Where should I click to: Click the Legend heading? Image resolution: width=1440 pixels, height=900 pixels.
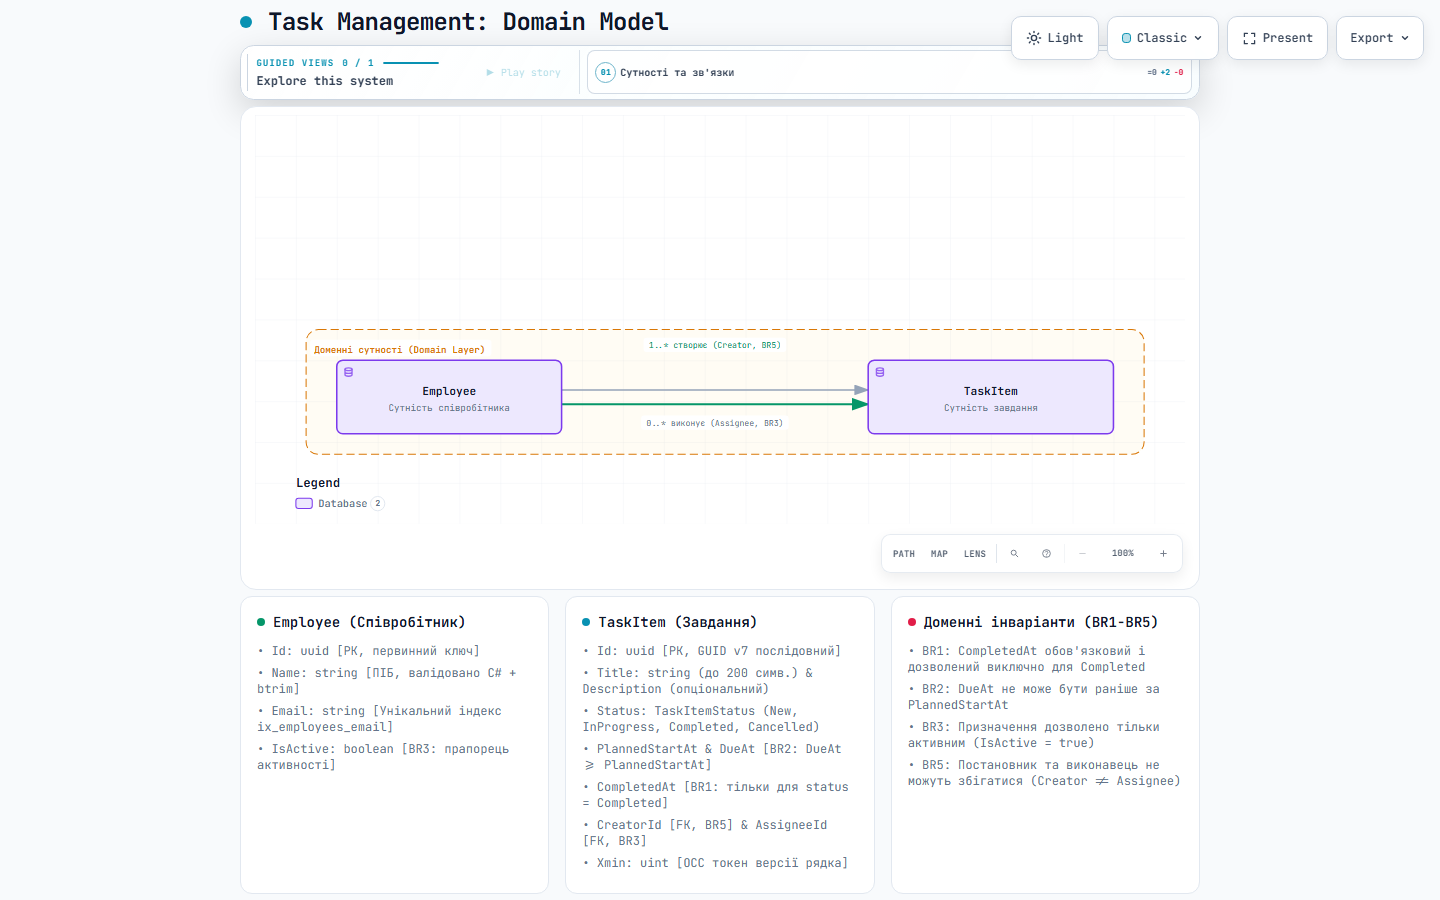[x=318, y=483]
